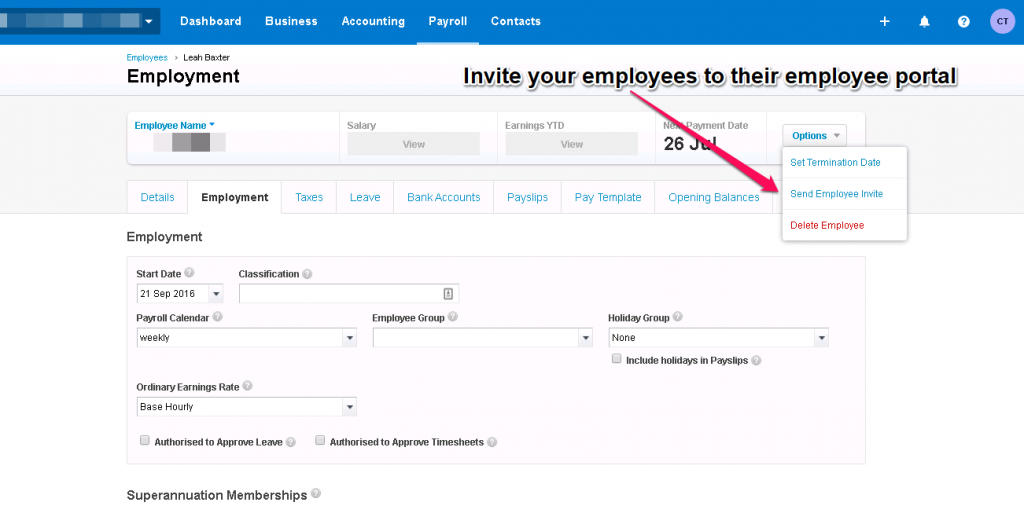
Task: Click help icon next to Employee Group
Action: (453, 317)
